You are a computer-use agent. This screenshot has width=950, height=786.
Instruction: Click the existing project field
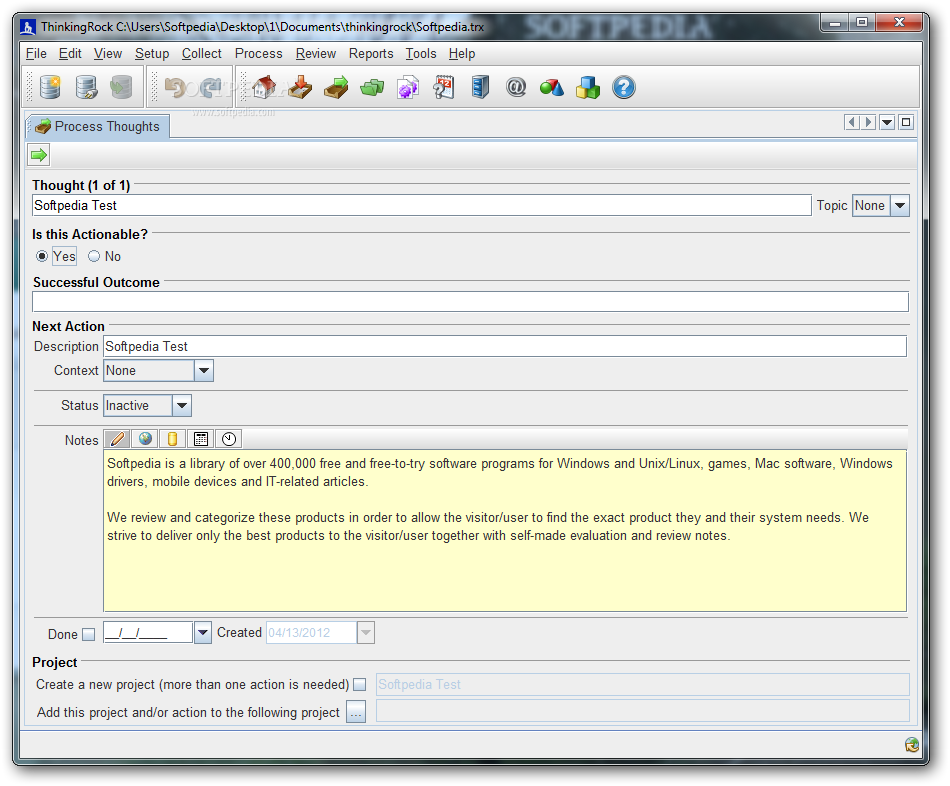click(x=642, y=711)
